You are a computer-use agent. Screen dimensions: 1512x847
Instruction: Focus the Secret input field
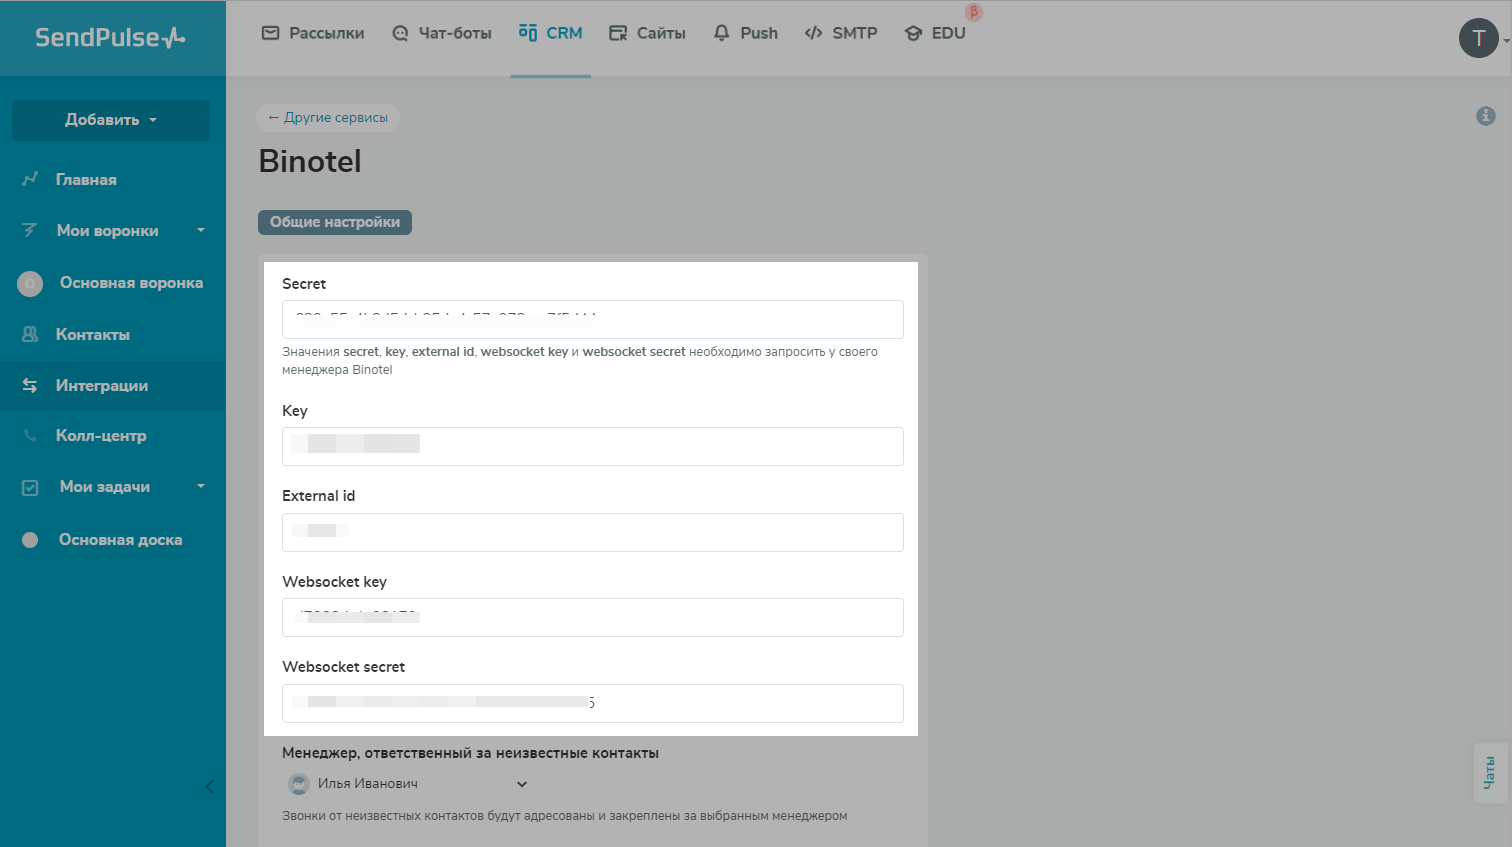coord(593,320)
